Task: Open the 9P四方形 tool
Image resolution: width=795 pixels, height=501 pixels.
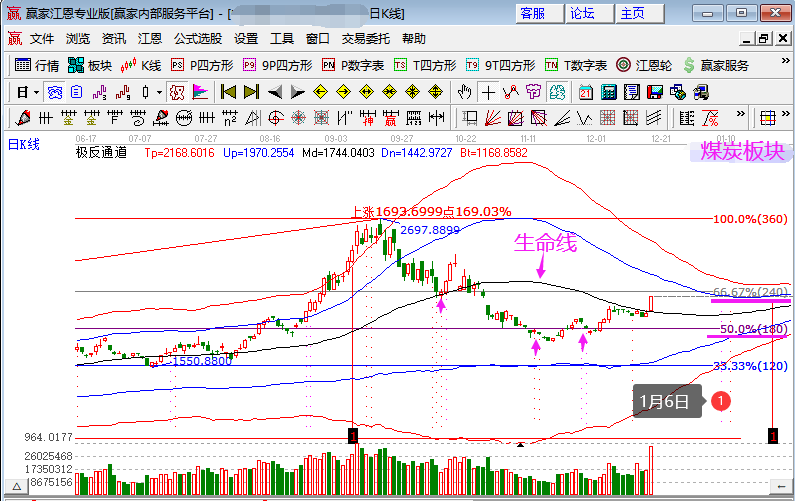Action: click(x=277, y=65)
